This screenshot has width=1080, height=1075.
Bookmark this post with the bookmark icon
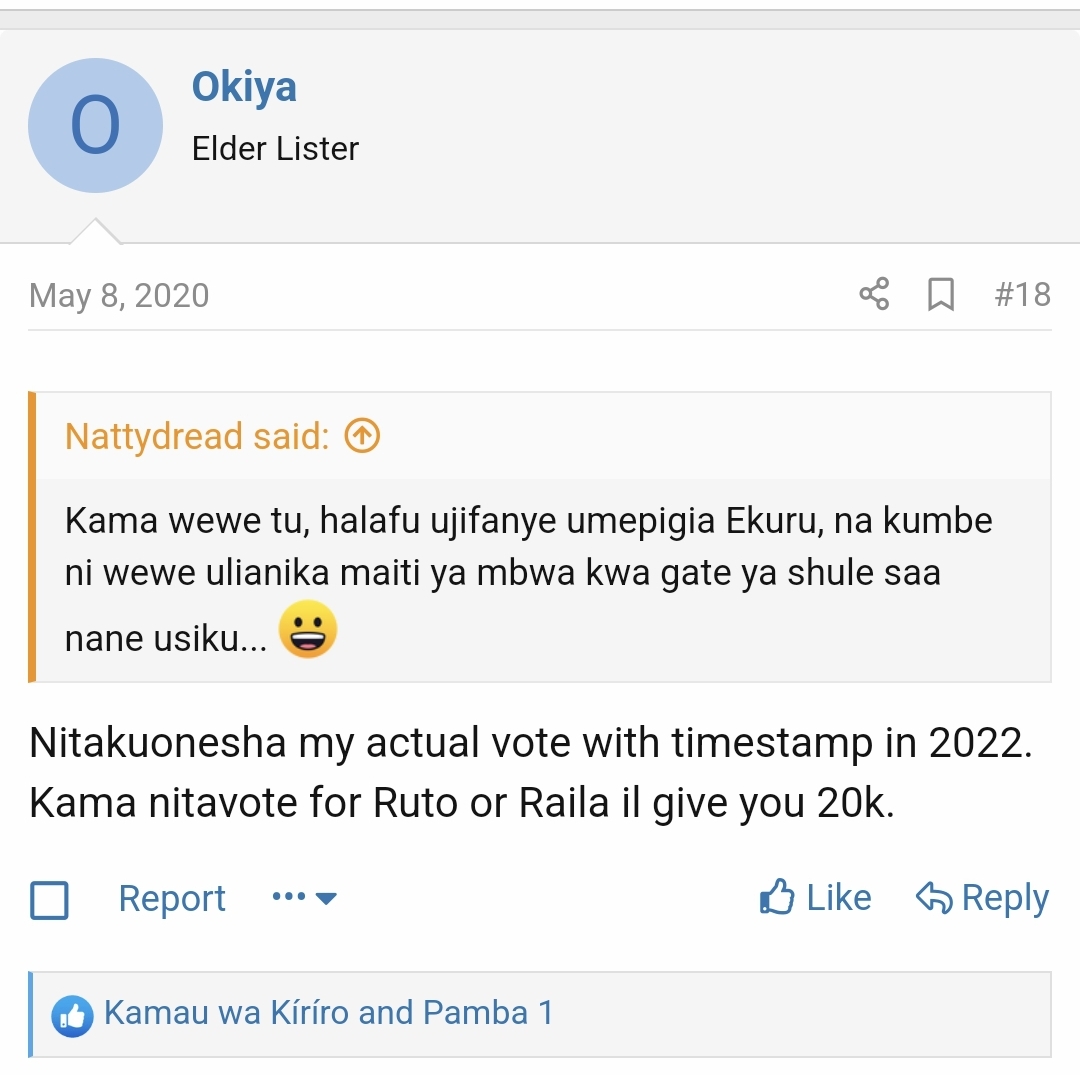click(x=941, y=295)
